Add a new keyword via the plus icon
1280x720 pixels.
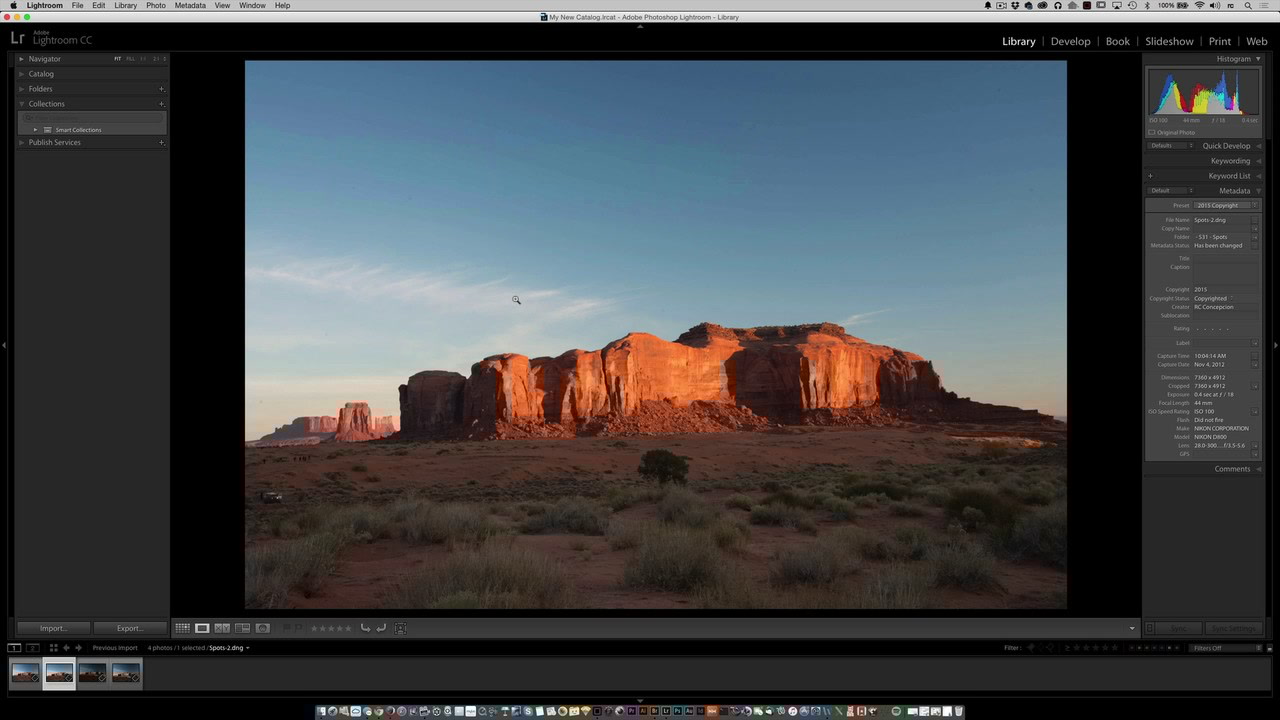click(1150, 175)
